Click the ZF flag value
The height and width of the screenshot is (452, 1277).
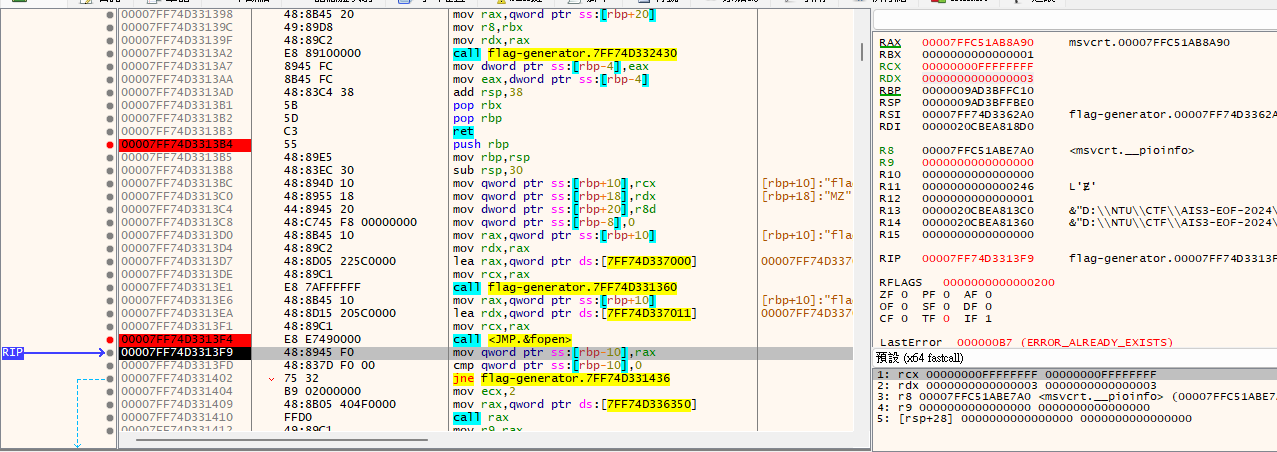click(904, 294)
